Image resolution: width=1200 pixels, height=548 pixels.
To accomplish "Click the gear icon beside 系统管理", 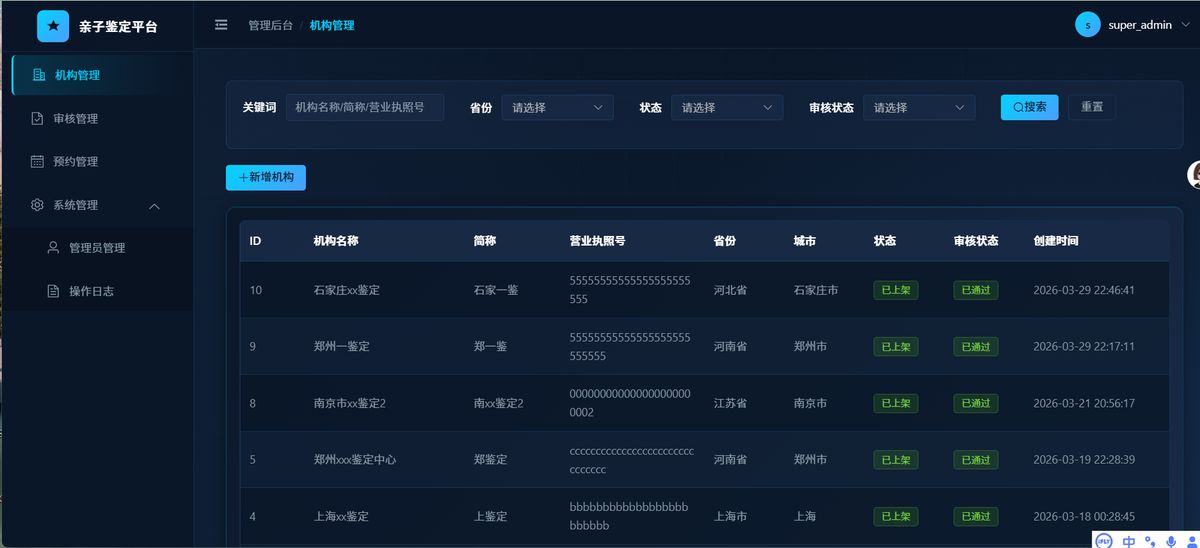I will click(x=37, y=205).
